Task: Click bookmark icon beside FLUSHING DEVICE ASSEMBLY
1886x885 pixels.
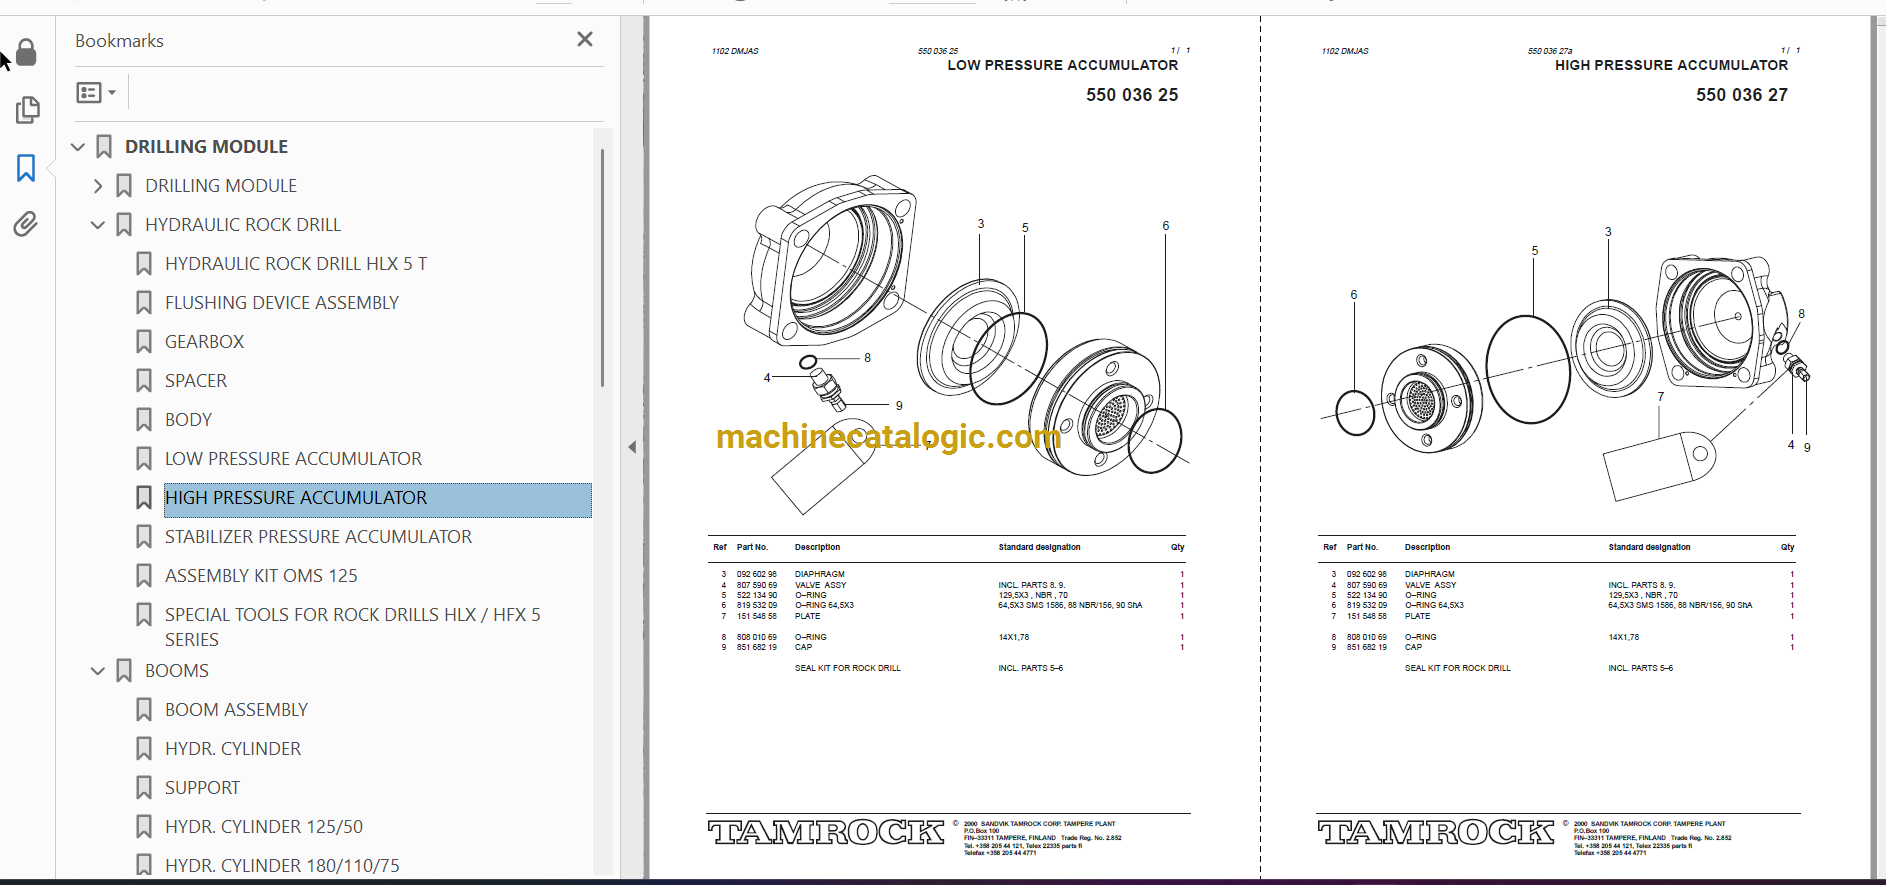Action: pos(144,303)
